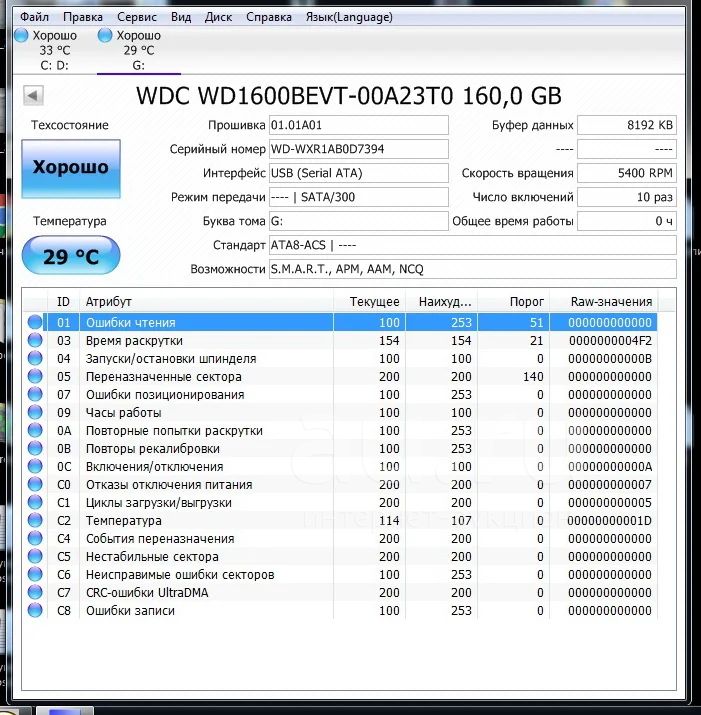Click the blue status icon of G: disk
701x715 pixels.
(x=105, y=35)
